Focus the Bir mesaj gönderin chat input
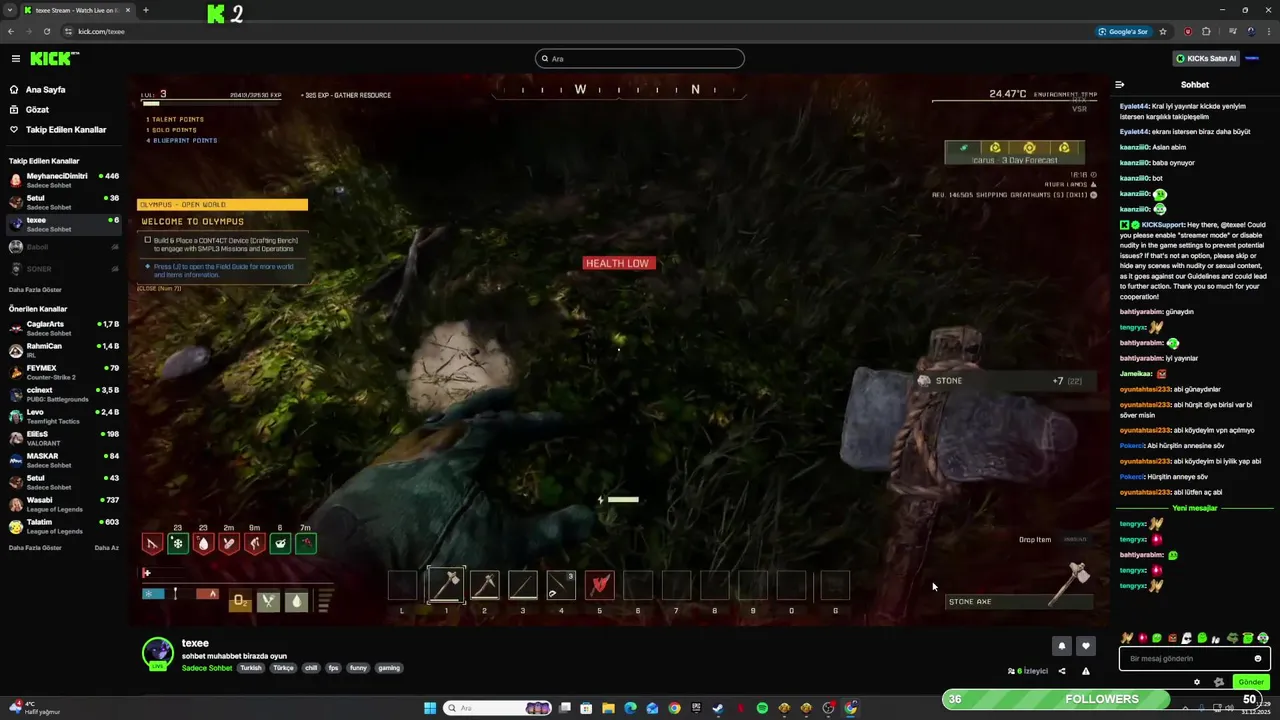The image size is (1280, 720). pos(1195,659)
